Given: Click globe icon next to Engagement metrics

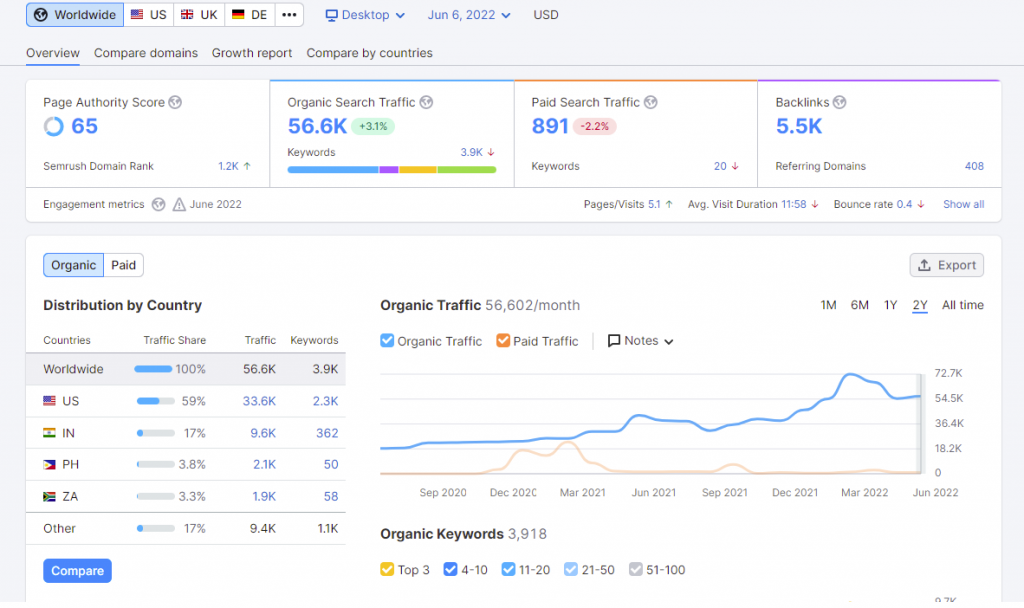Looking at the screenshot, I should [x=158, y=204].
